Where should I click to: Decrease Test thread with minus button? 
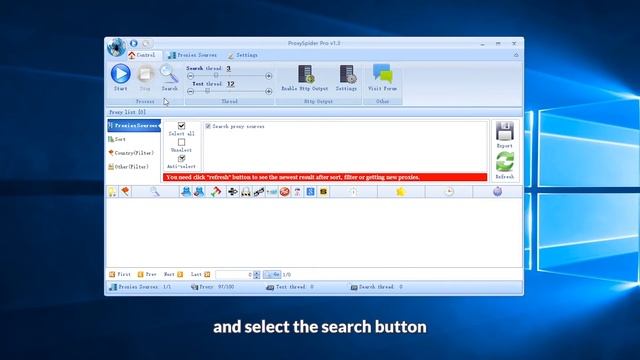(x=190, y=91)
